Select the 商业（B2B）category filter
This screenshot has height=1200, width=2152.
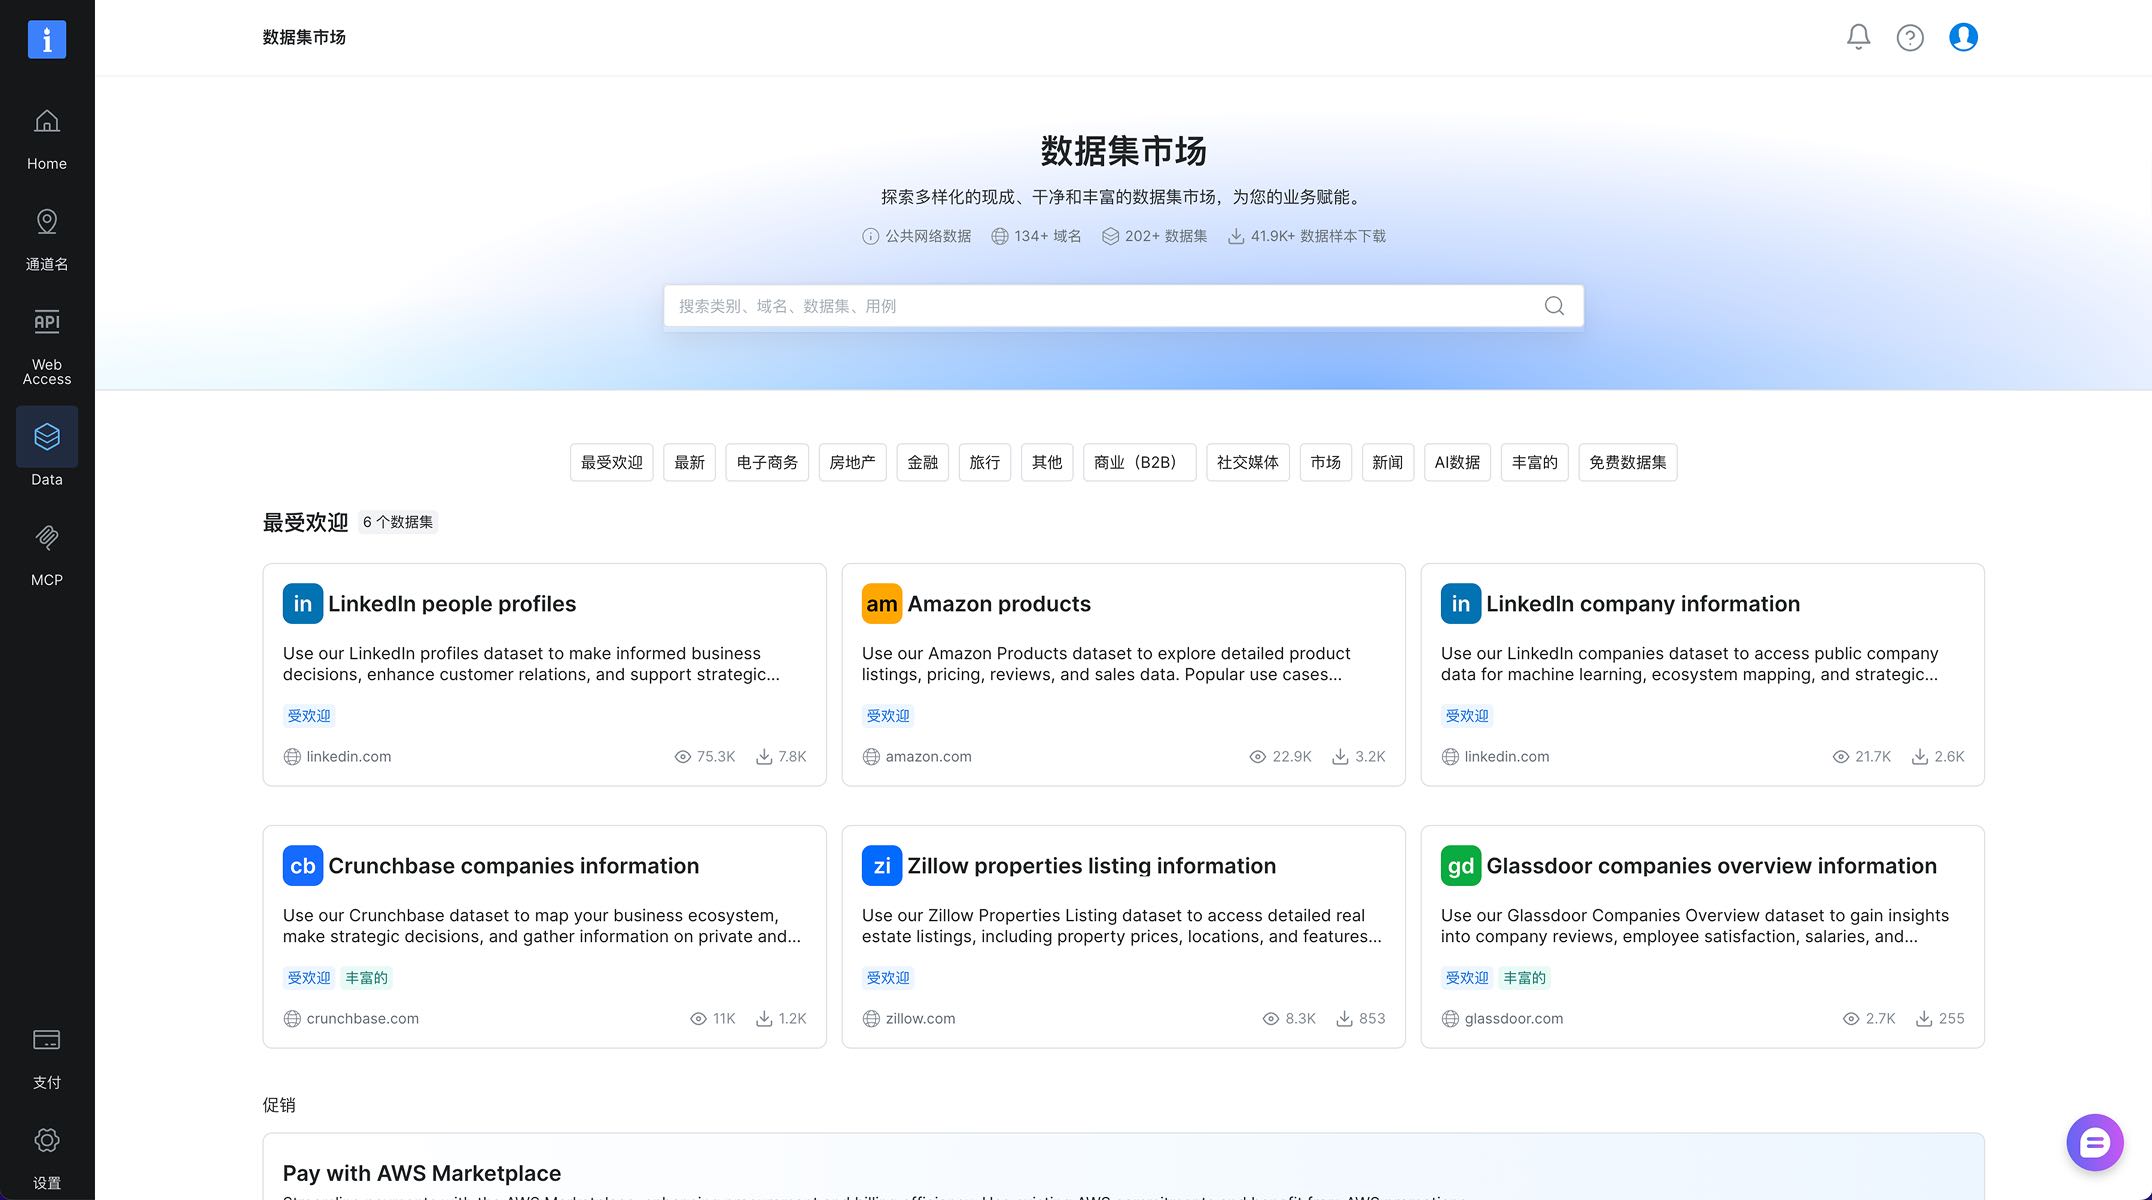pos(1140,462)
